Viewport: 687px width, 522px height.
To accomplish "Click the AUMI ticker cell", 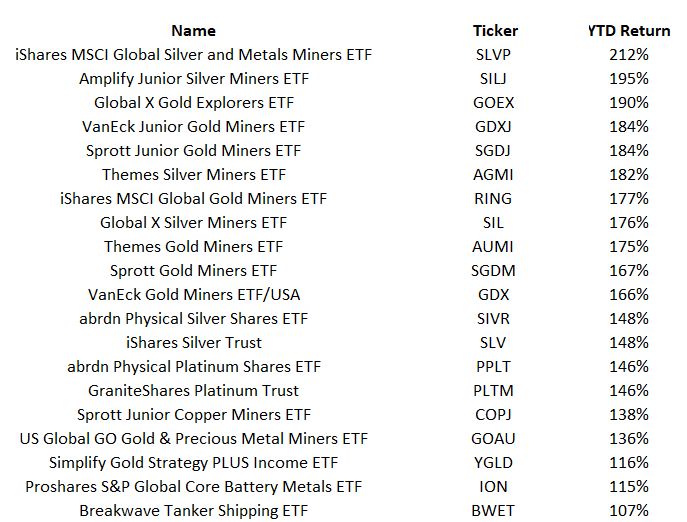I will (494, 246).
